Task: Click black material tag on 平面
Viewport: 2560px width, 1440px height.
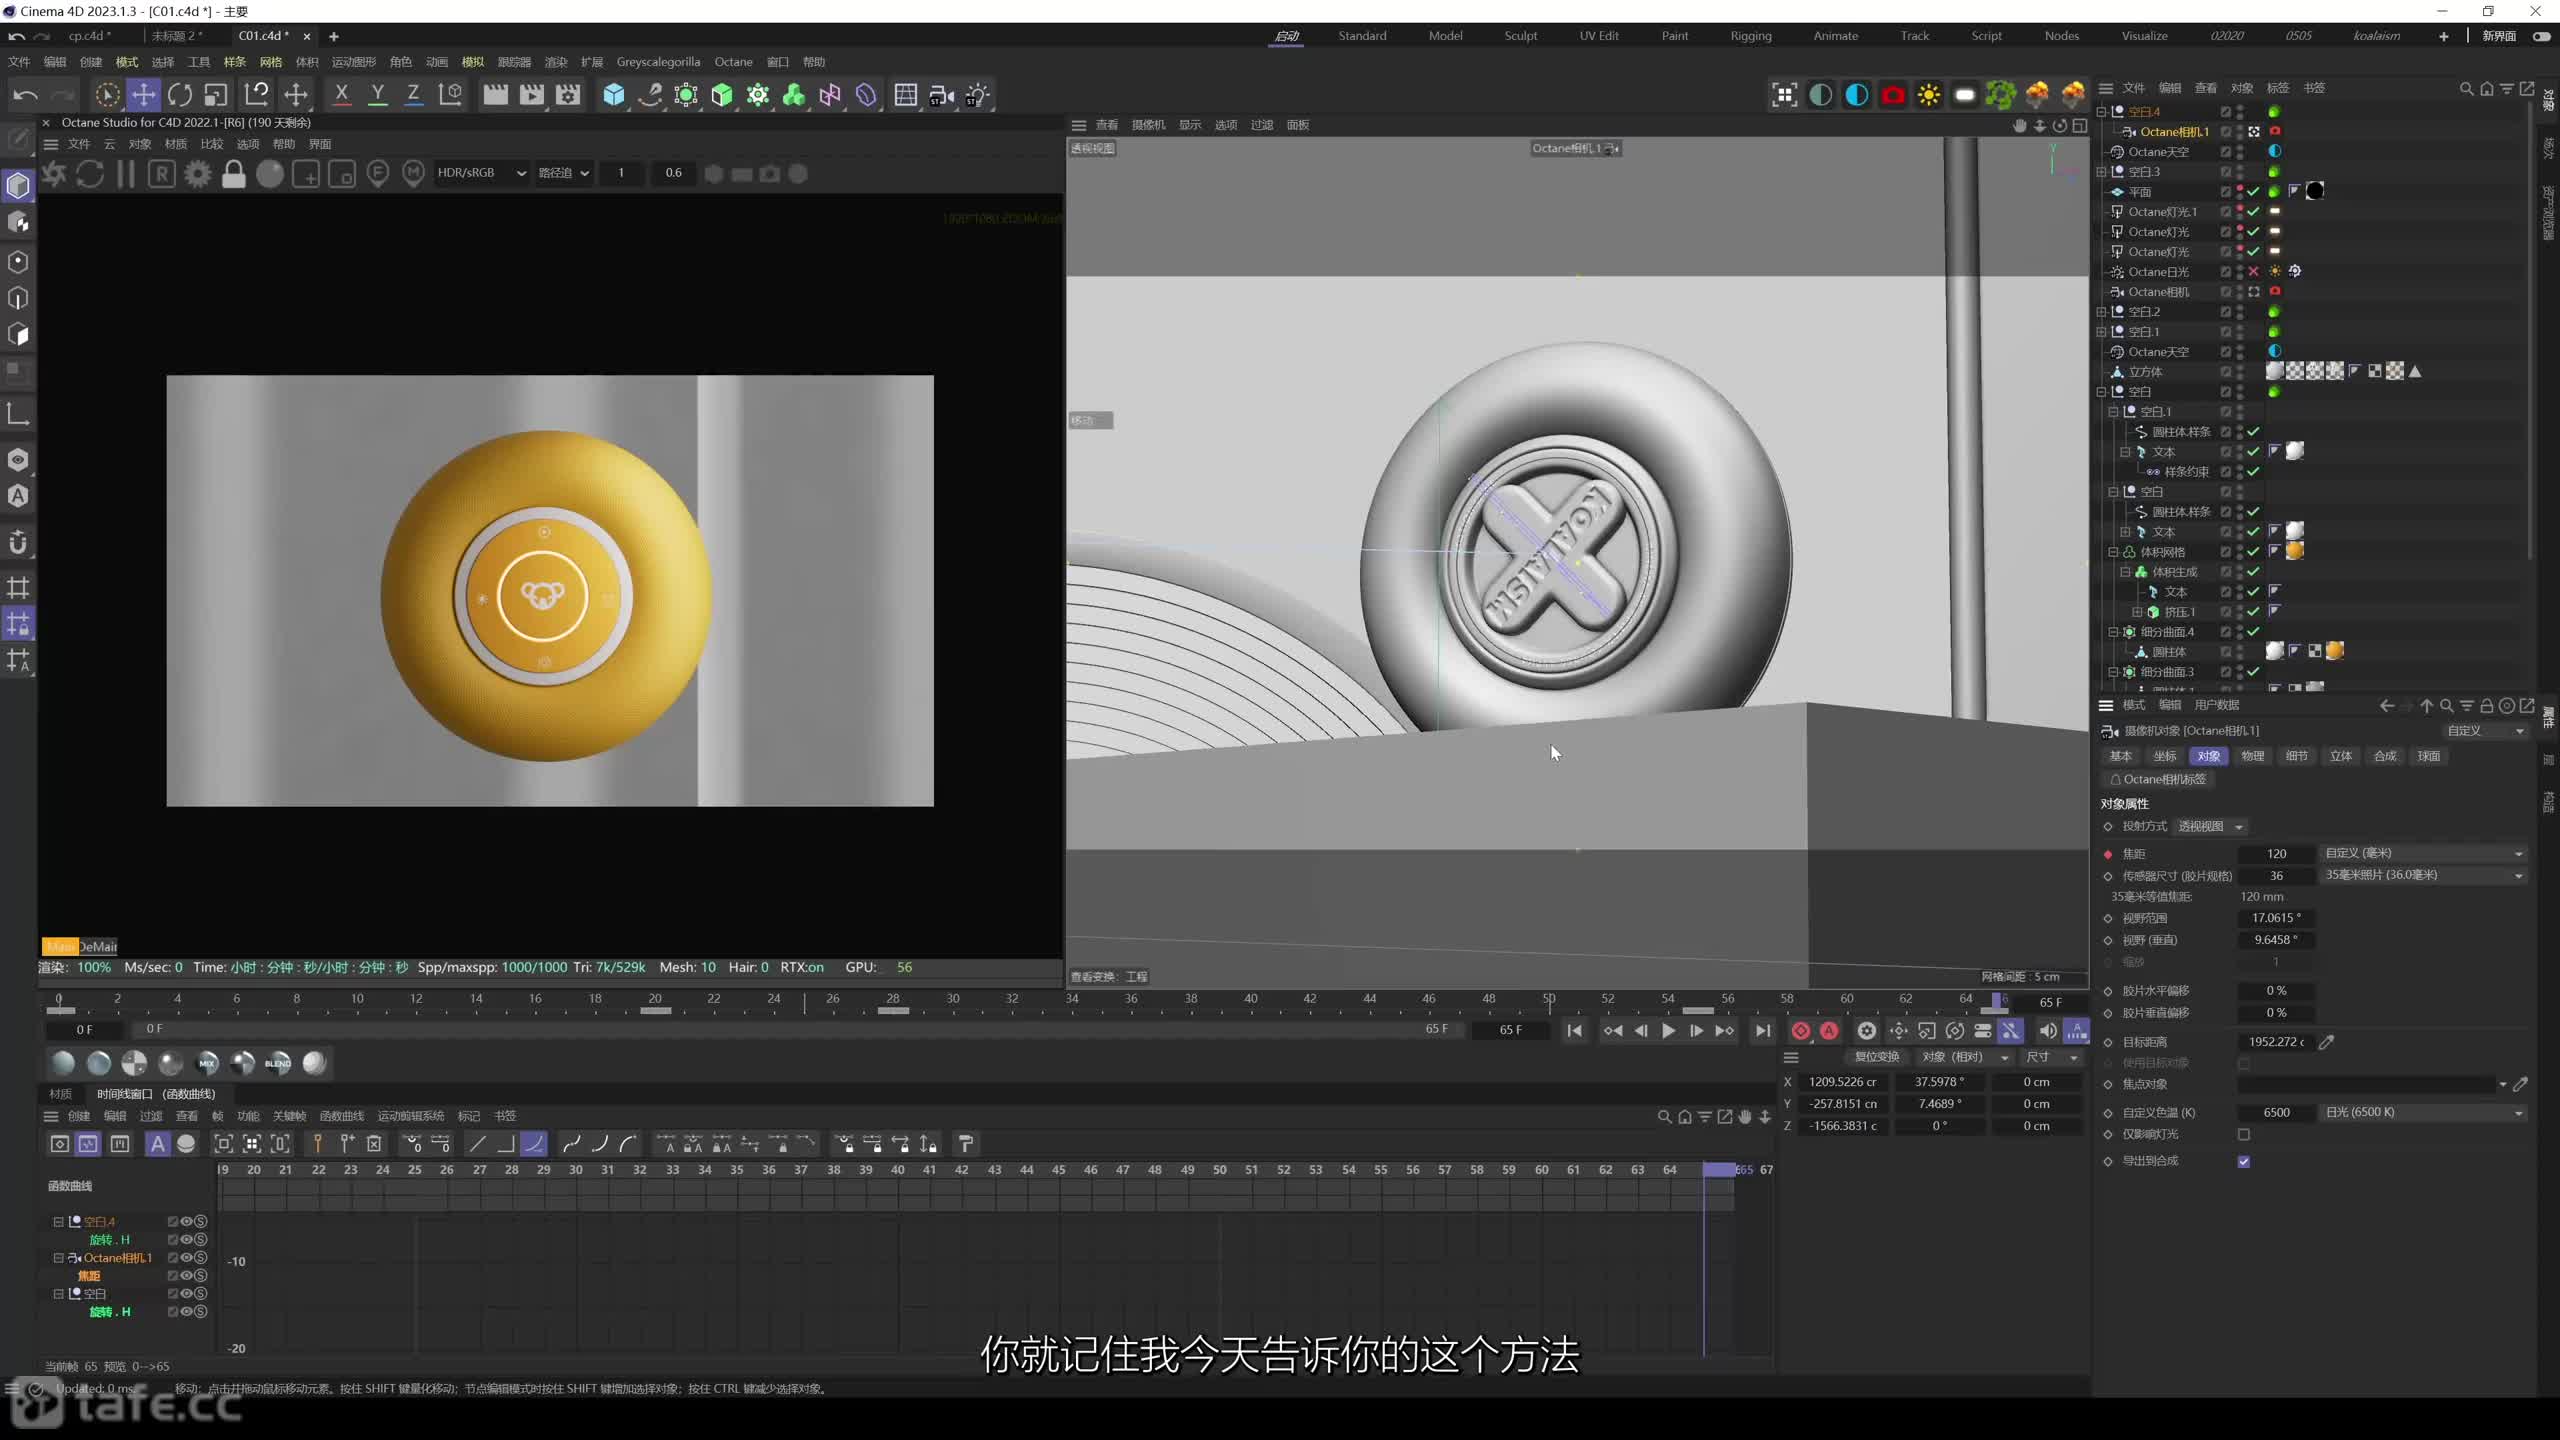Action: 2315,191
